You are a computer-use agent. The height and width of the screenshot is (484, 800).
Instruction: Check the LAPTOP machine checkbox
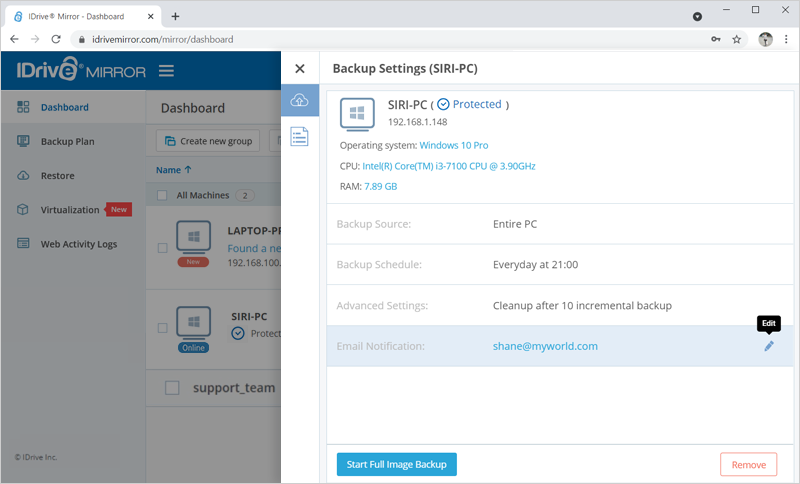pyautogui.click(x=163, y=247)
